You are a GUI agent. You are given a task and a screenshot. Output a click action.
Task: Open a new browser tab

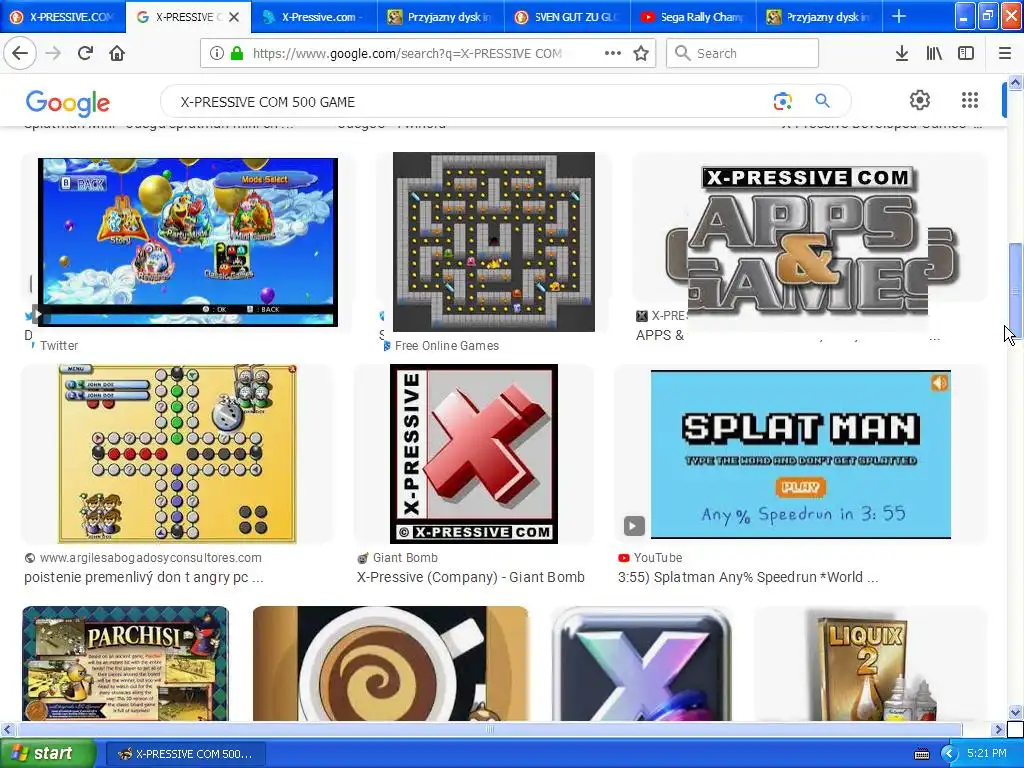[899, 16]
